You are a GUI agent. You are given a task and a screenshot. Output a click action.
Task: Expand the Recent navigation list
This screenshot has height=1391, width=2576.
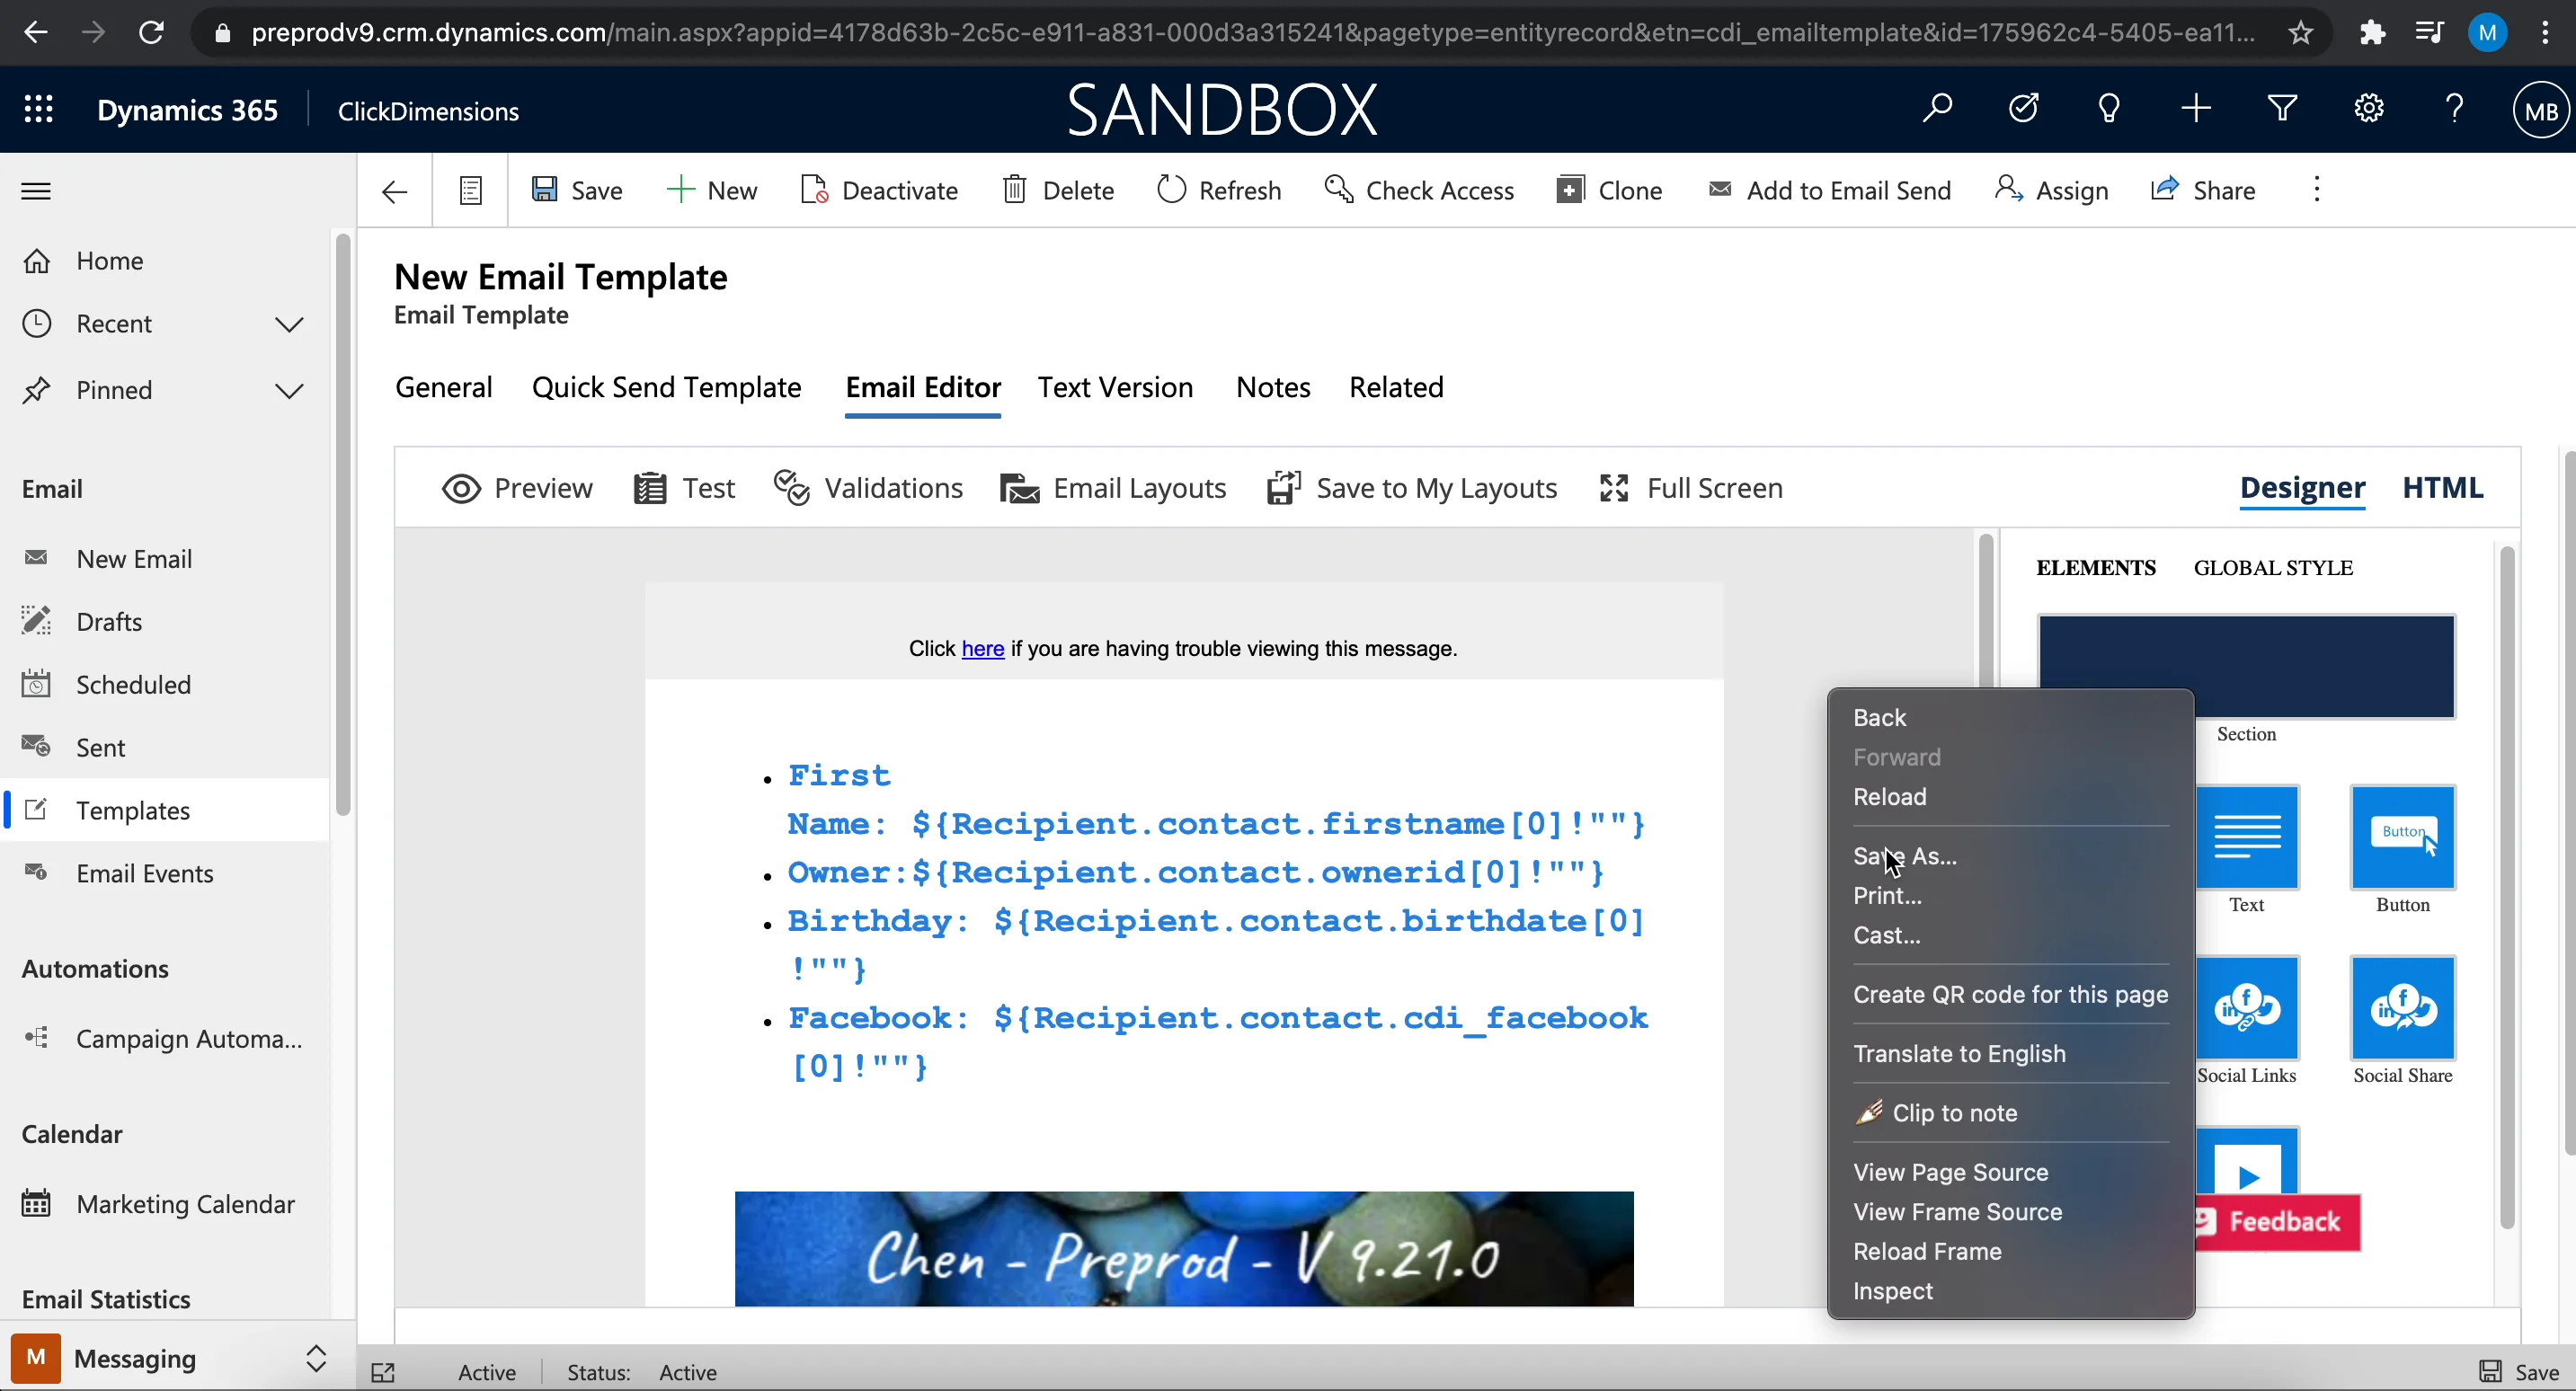[289, 324]
